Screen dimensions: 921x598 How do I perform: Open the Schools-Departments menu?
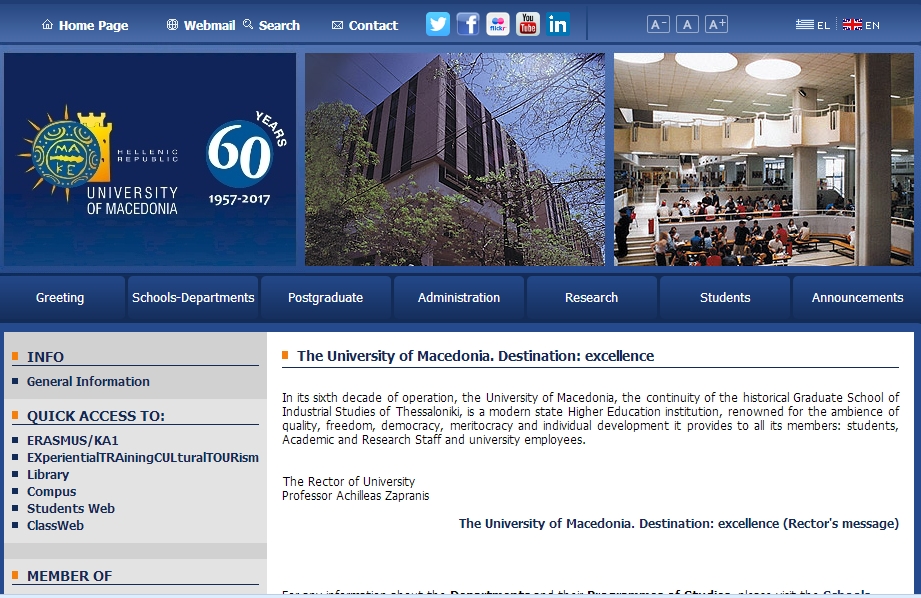[193, 298]
